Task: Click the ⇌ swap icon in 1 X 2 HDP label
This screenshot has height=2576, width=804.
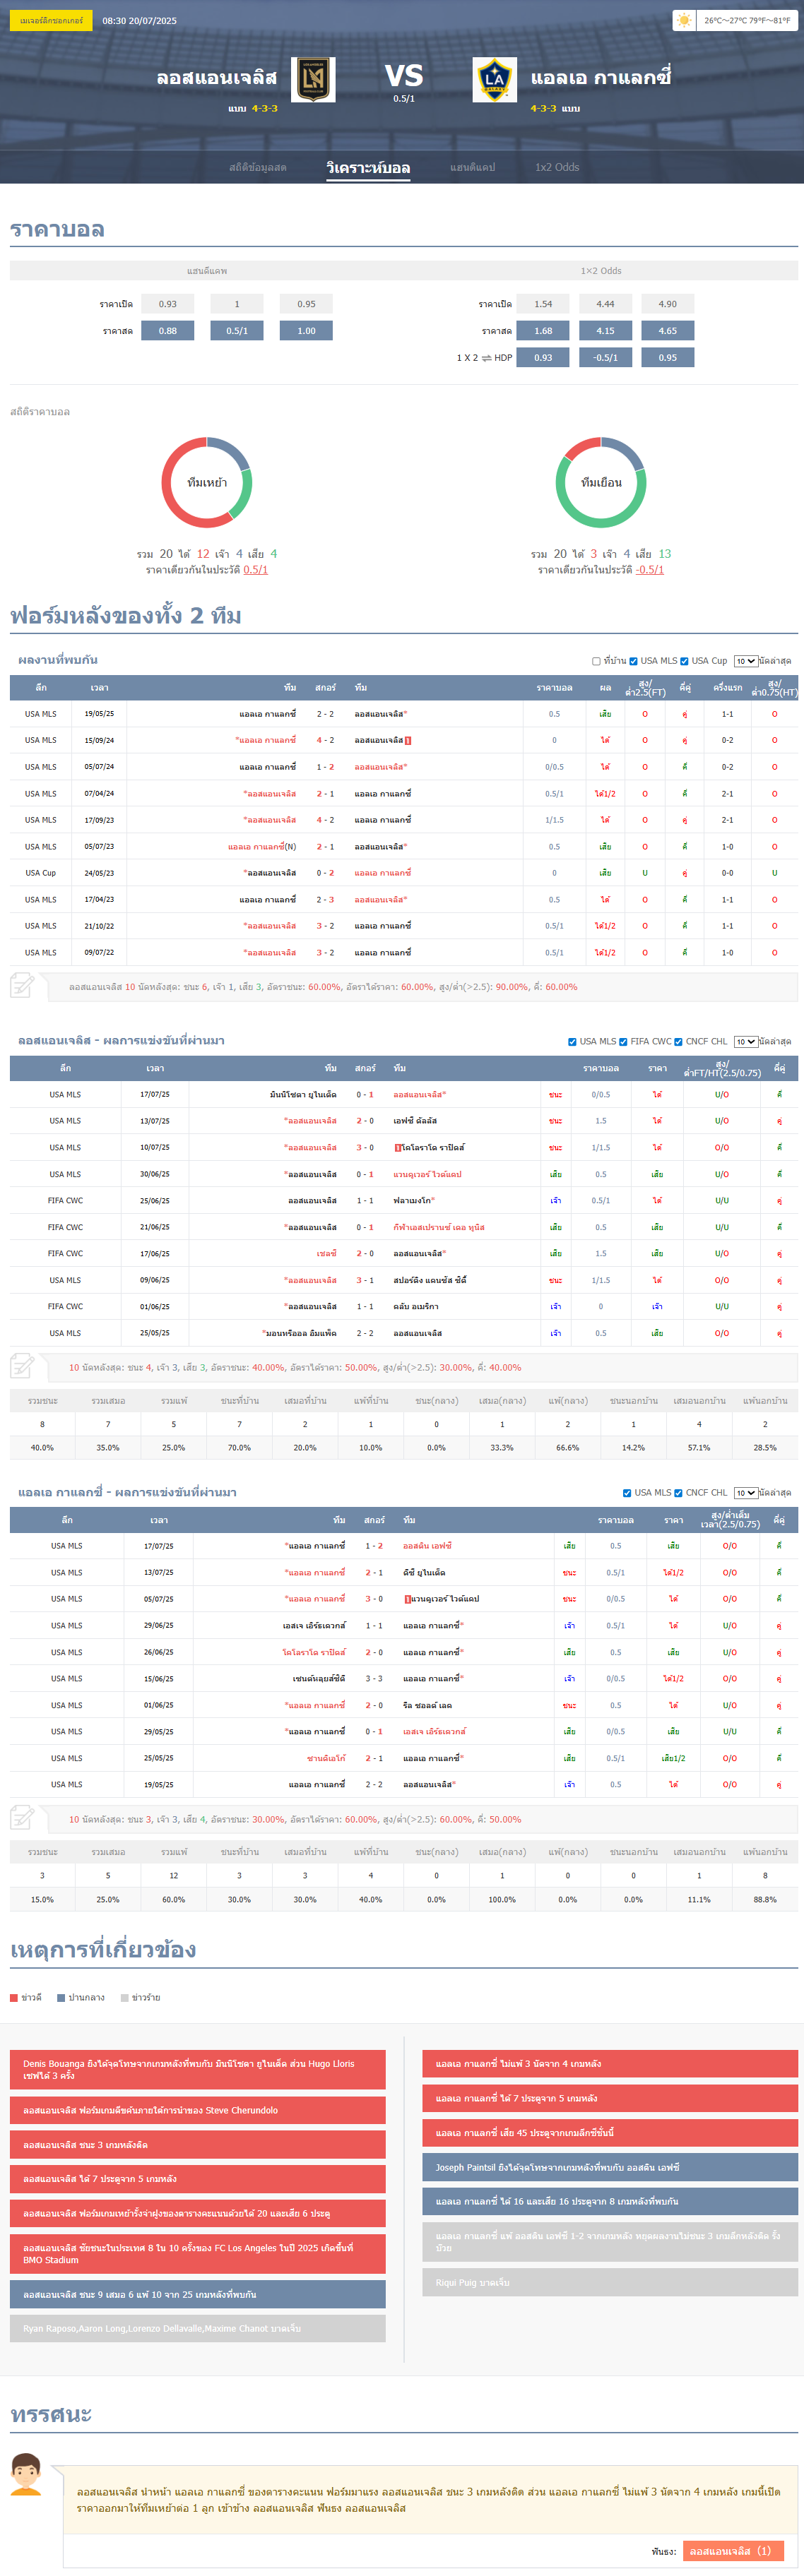Action: pos(486,358)
